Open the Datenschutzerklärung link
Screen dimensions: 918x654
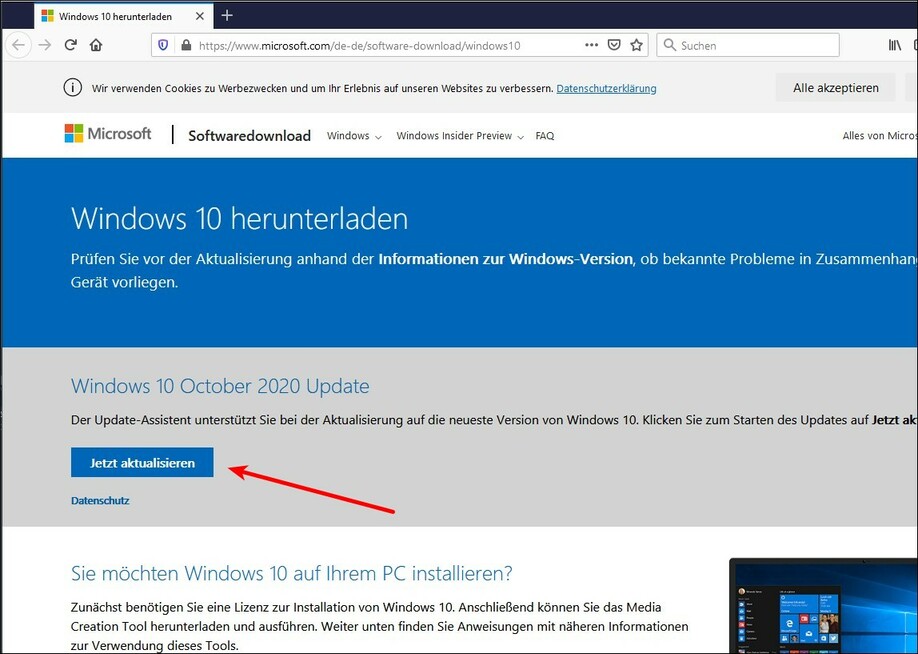click(606, 88)
